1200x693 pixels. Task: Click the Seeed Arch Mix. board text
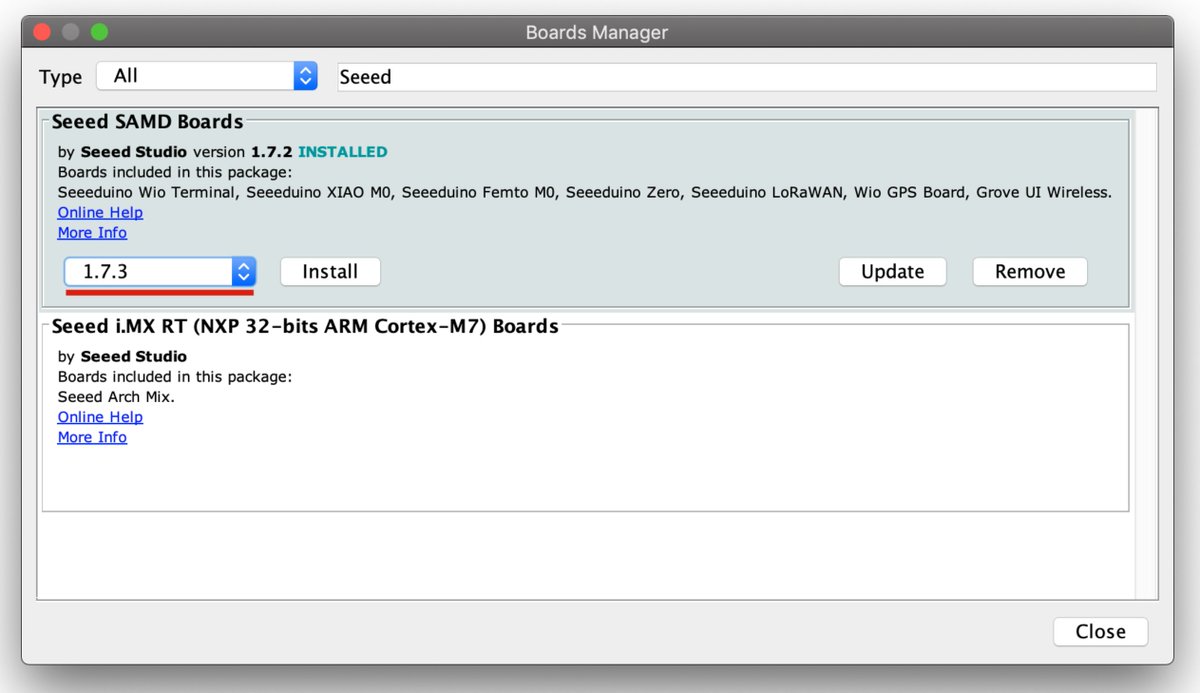point(116,397)
